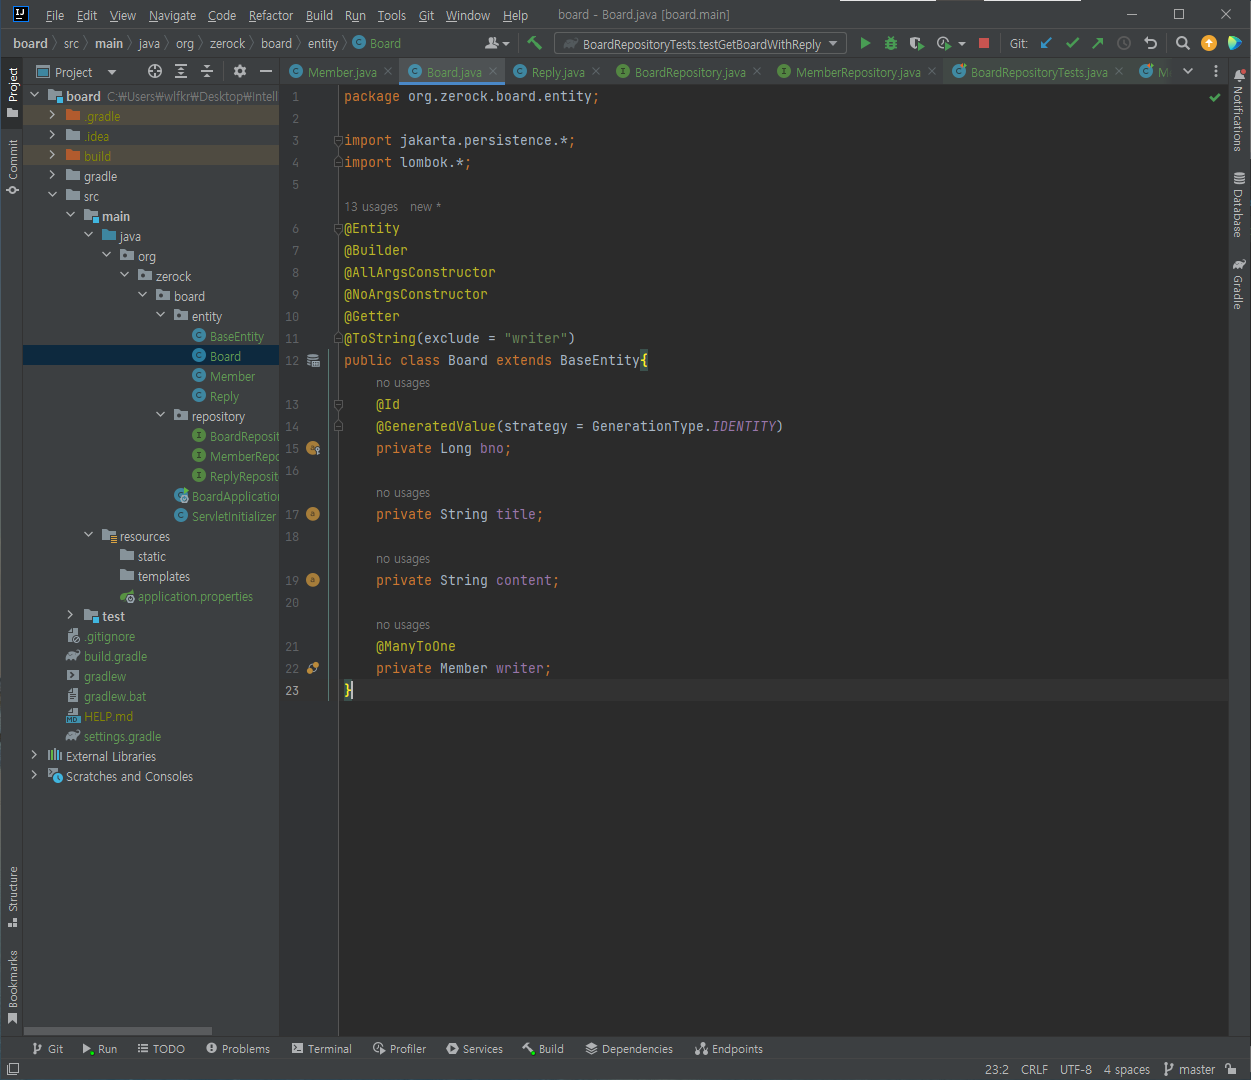Toggle fold marker at the @Id annotation
Screen dimensions: 1251x1080
click(338, 404)
